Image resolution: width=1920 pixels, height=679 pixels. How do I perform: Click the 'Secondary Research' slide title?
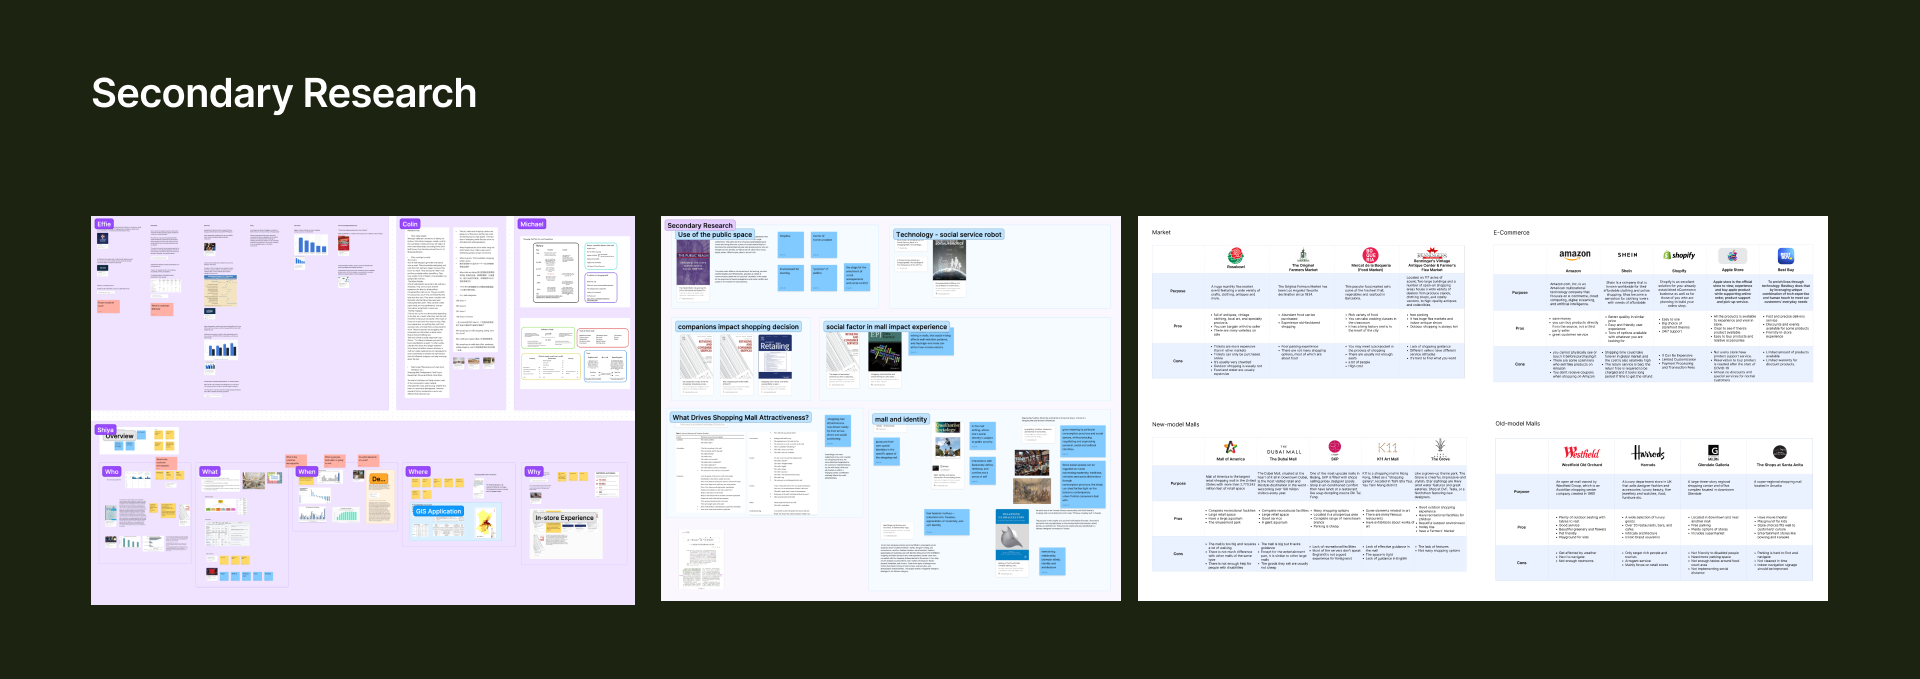click(x=284, y=94)
